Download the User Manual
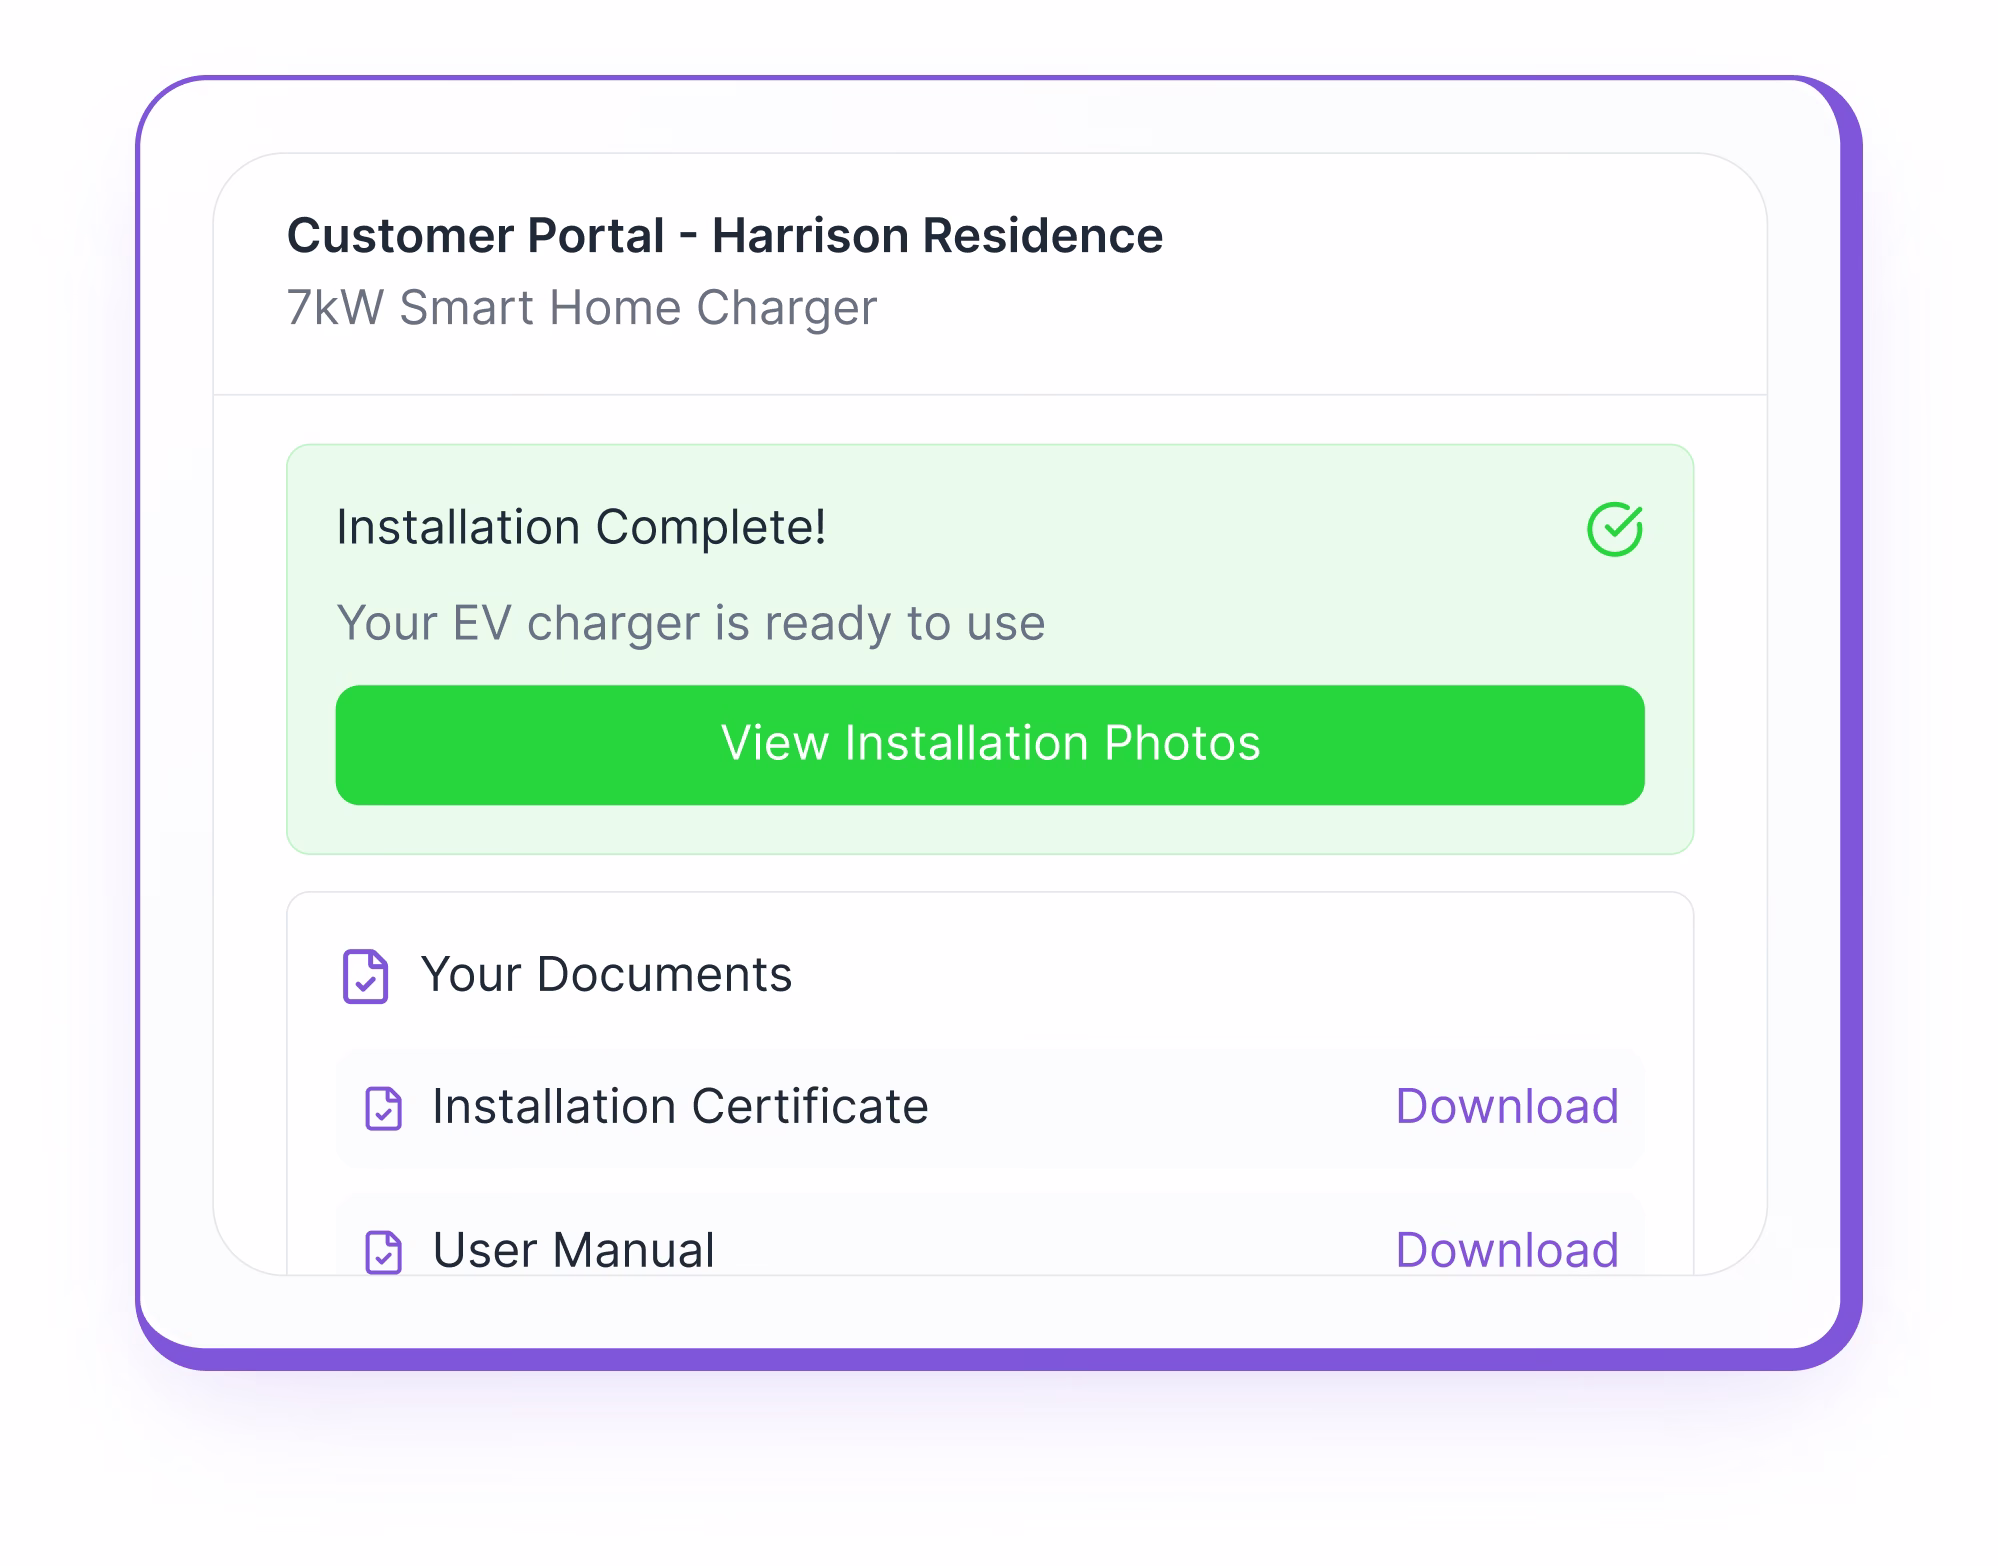Image resolution: width=1998 pixels, height=1566 pixels. pyautogui.click(x=1509, y=1250)
